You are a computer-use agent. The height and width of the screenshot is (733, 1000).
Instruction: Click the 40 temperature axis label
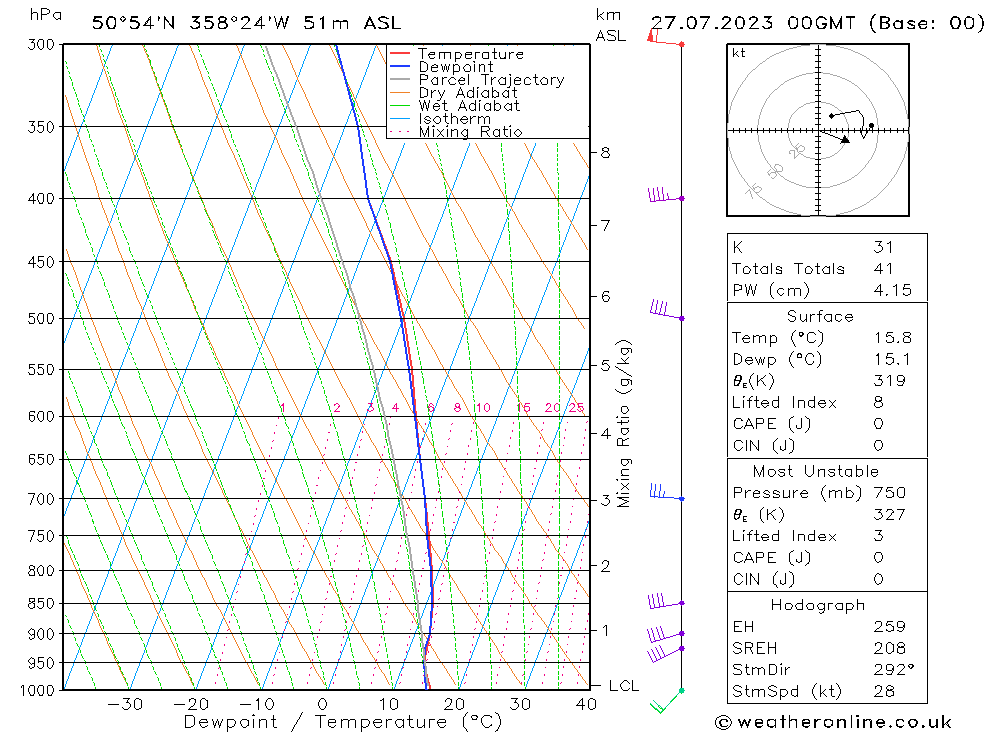point(586,704)
